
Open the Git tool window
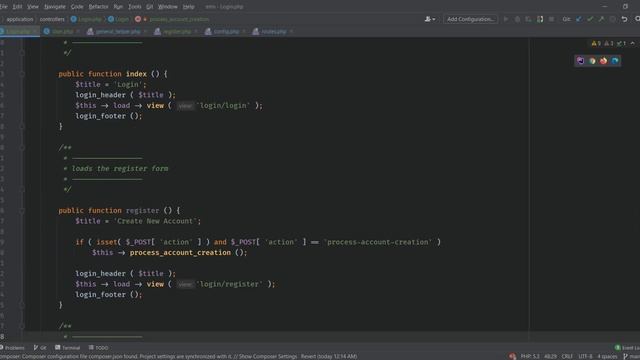[40, 348]
